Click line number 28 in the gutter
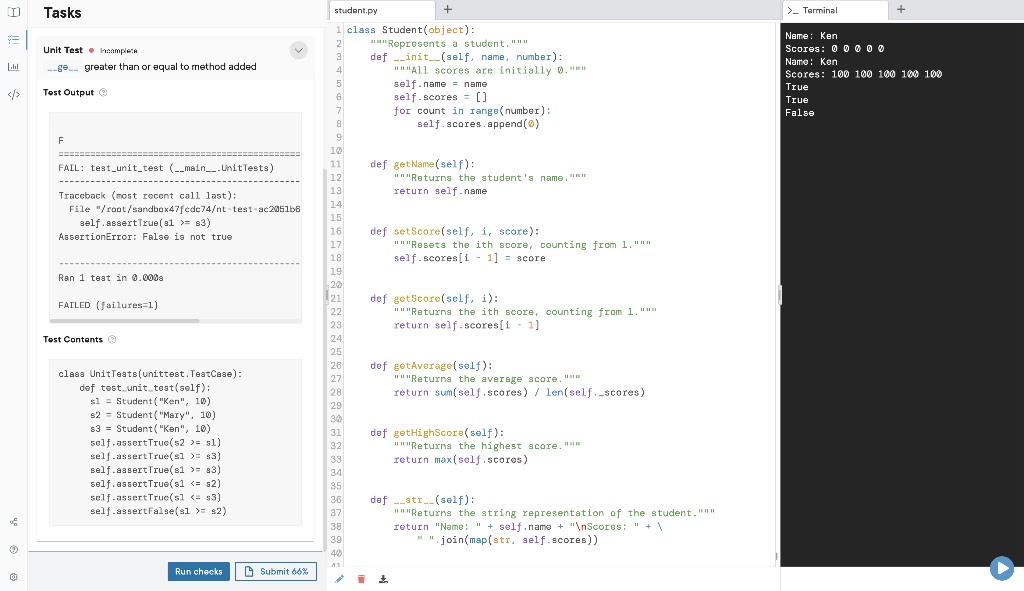The height and width of the screenshot is (591, 1024). [336, 392]
